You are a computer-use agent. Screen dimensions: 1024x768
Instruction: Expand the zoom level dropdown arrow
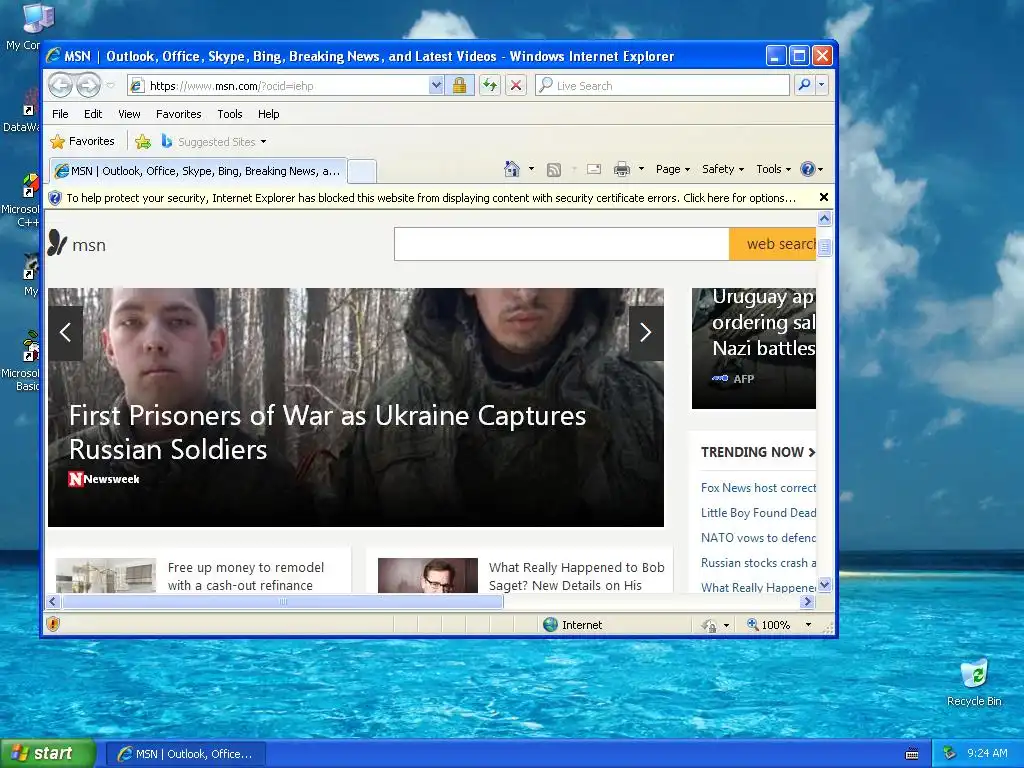coord(808,625)
